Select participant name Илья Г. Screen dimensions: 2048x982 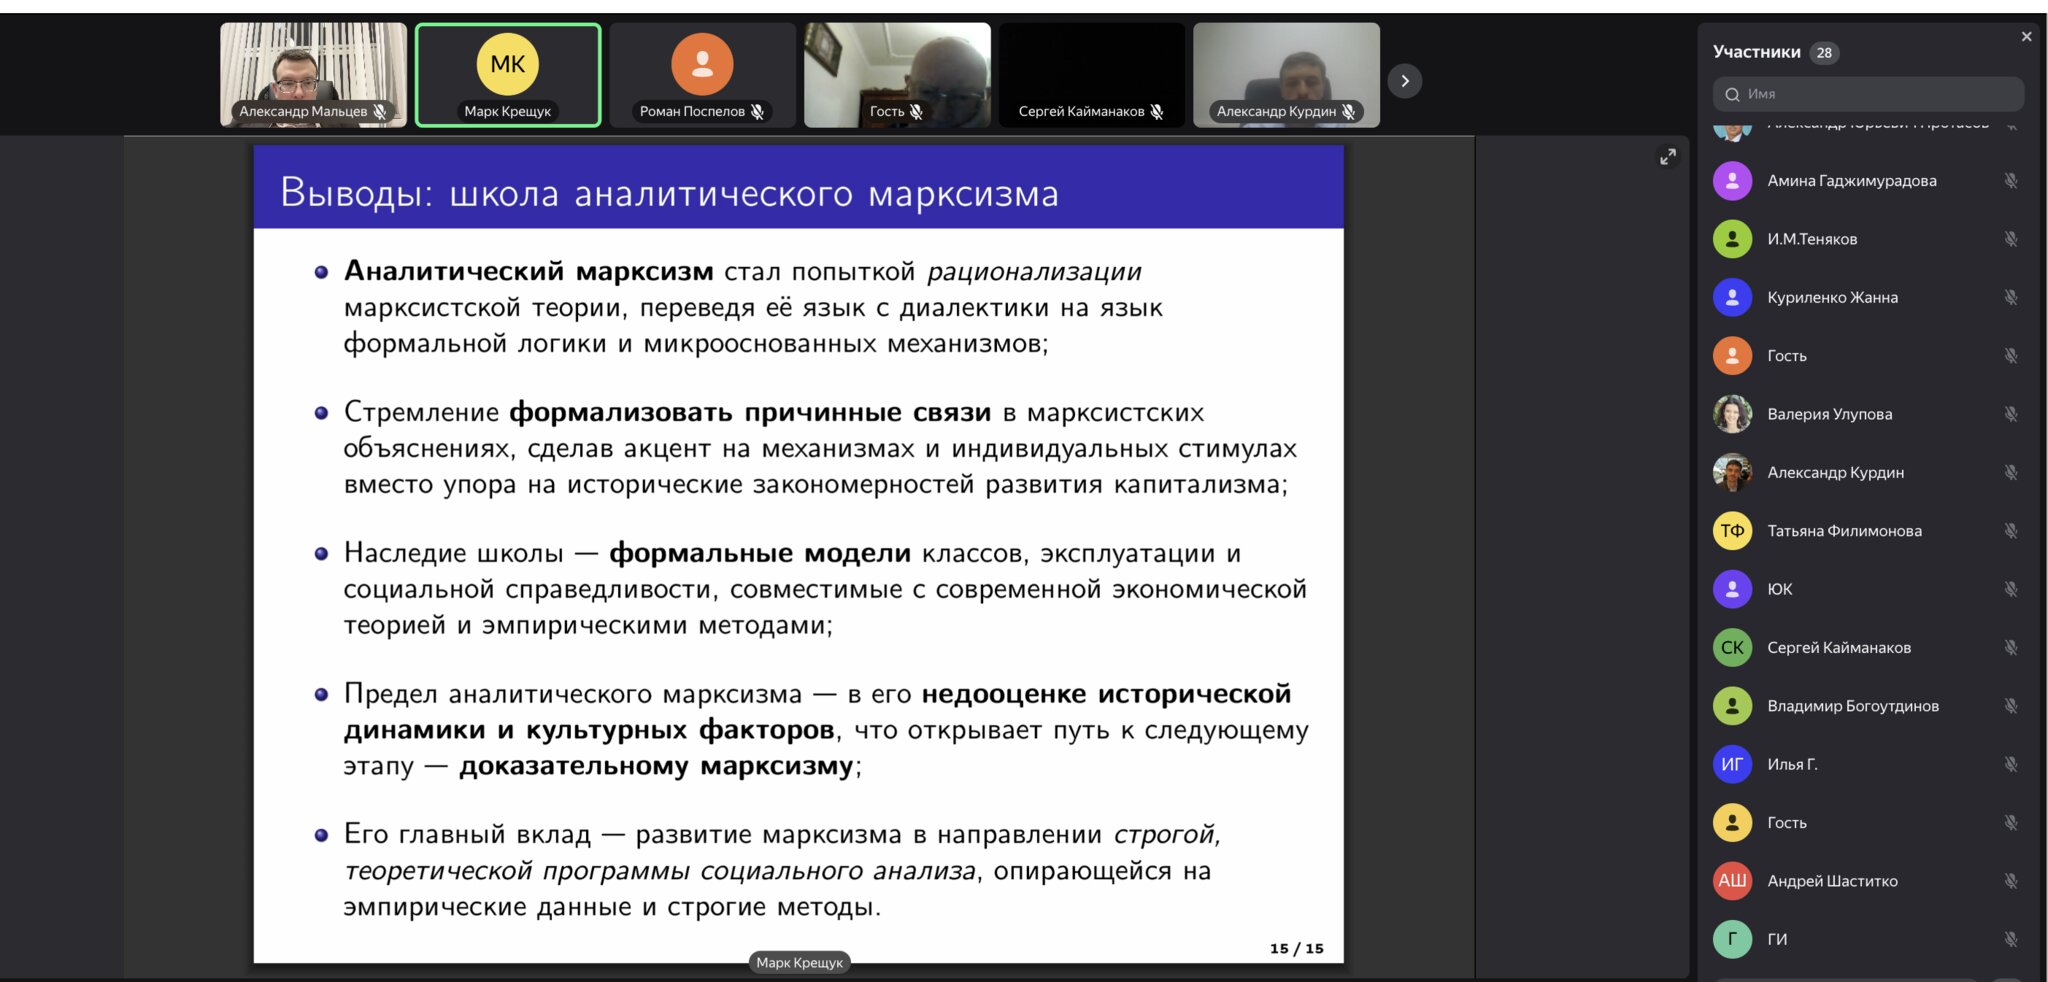coord(1792,764)
